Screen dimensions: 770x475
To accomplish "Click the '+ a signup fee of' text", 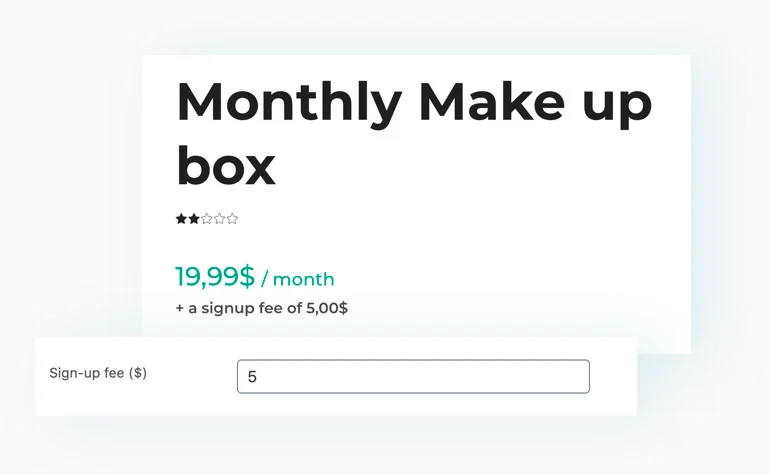I will click(x=239, y=308).
